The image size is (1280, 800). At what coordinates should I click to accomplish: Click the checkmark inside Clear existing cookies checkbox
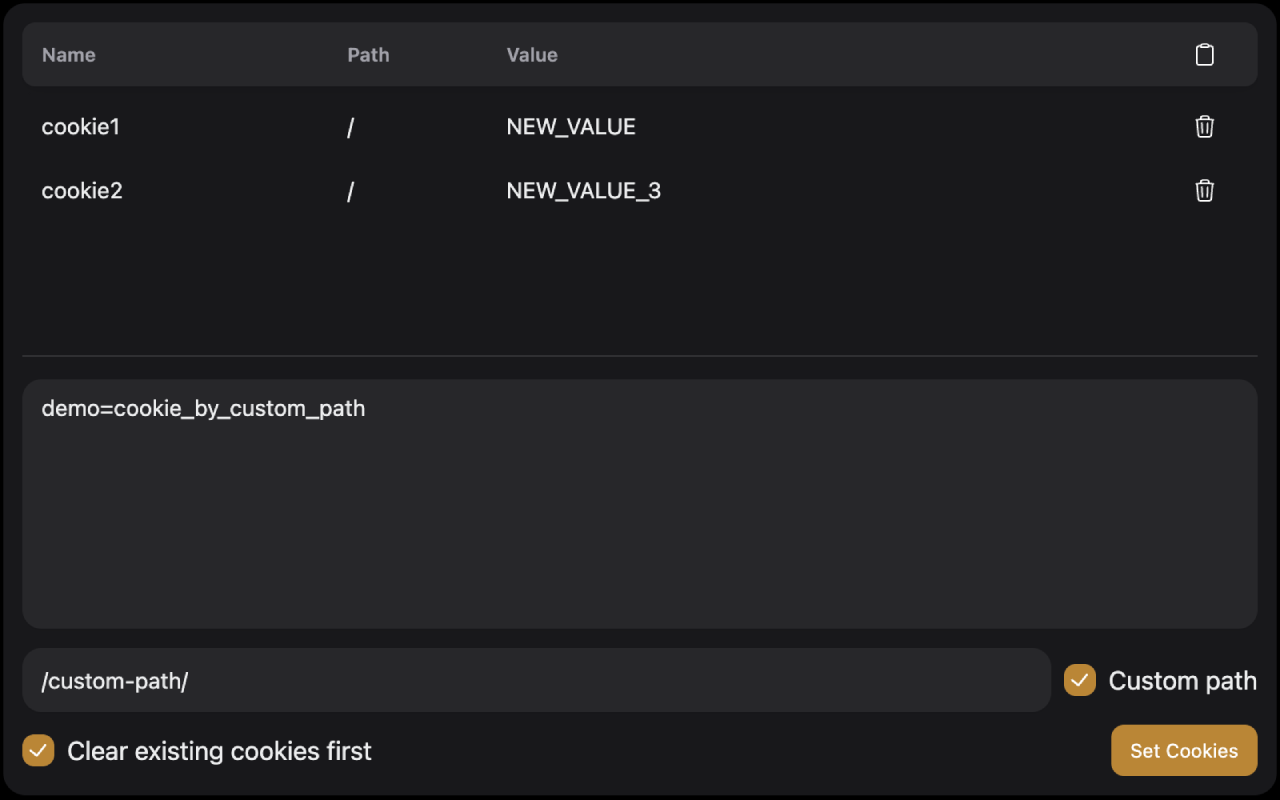tap(38, 750)
